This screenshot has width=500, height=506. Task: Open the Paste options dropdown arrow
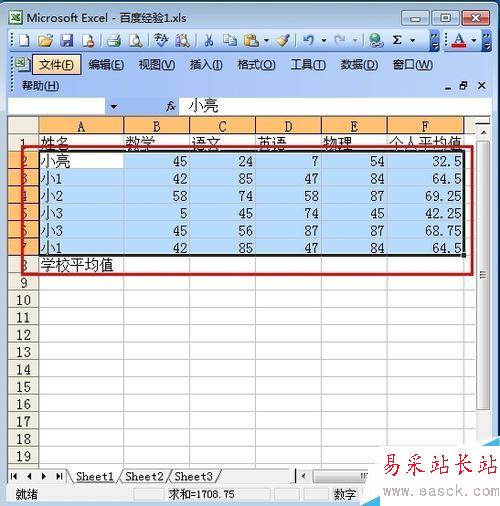[x=266, y=41]
